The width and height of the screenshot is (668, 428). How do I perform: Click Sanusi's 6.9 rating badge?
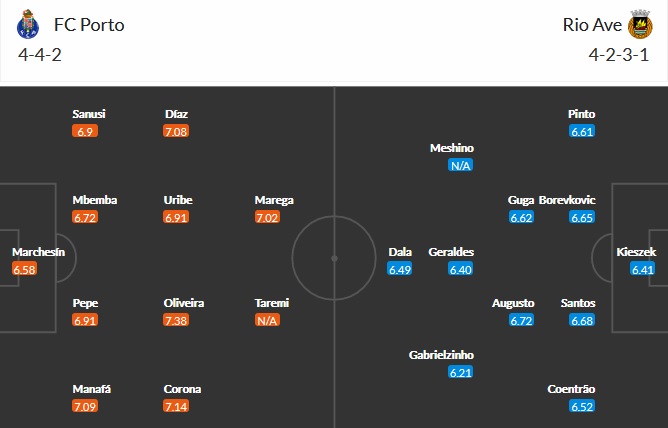pyautogui.click(x=86, y=131)
